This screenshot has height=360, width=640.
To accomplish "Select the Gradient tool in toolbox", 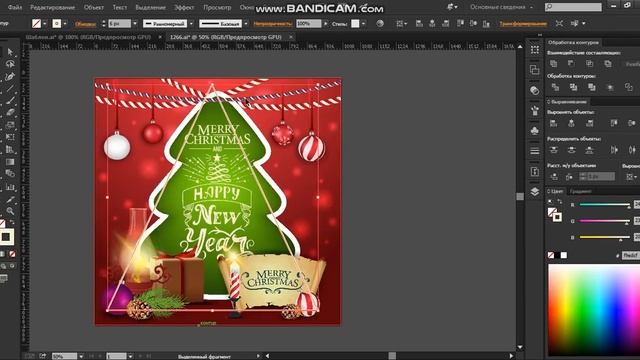I will [10, 162].
